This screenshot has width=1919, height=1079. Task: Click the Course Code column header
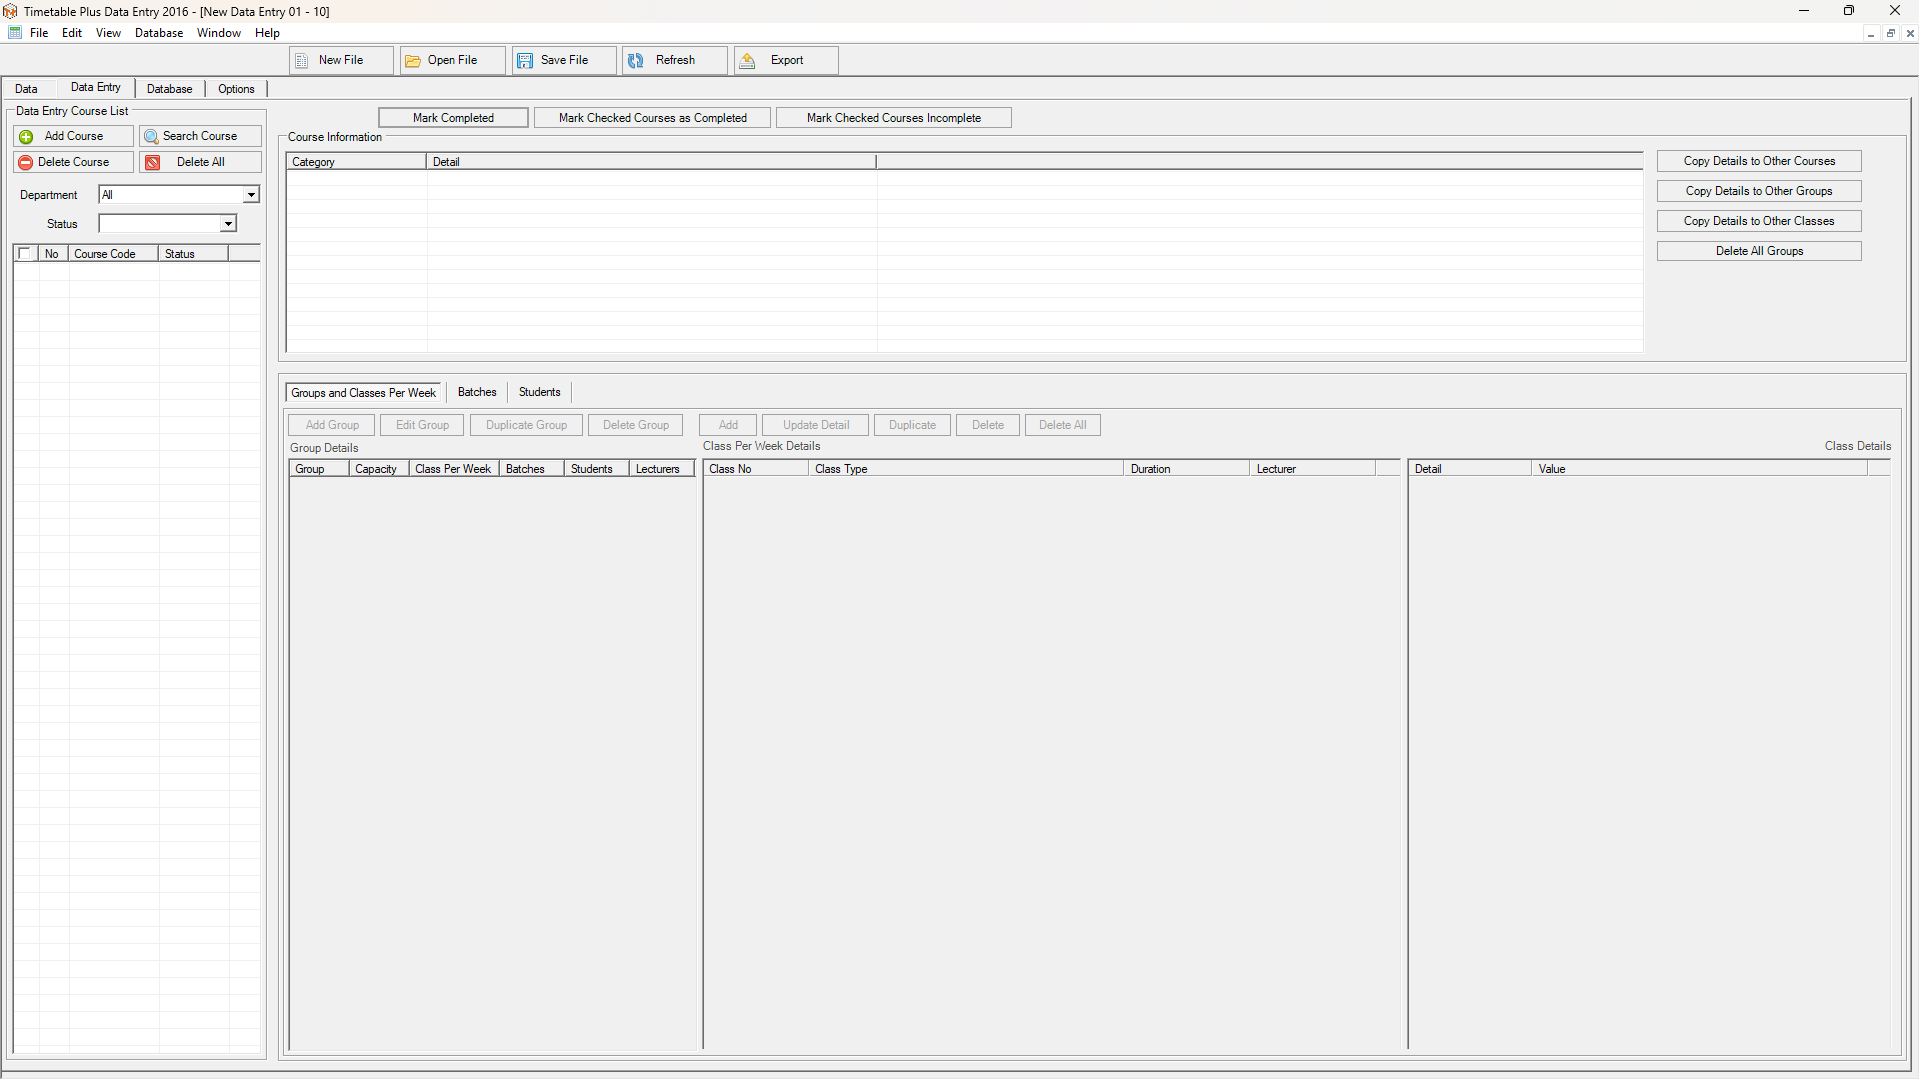[105, 254]
